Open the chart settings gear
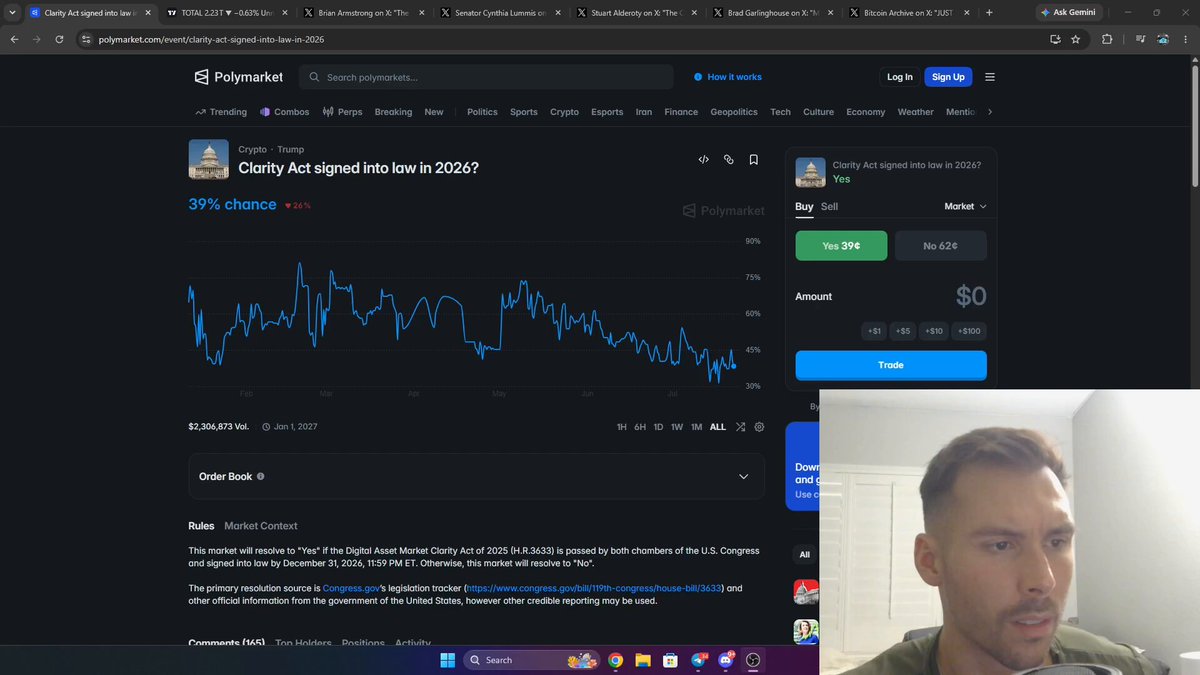 pos(760,427)
